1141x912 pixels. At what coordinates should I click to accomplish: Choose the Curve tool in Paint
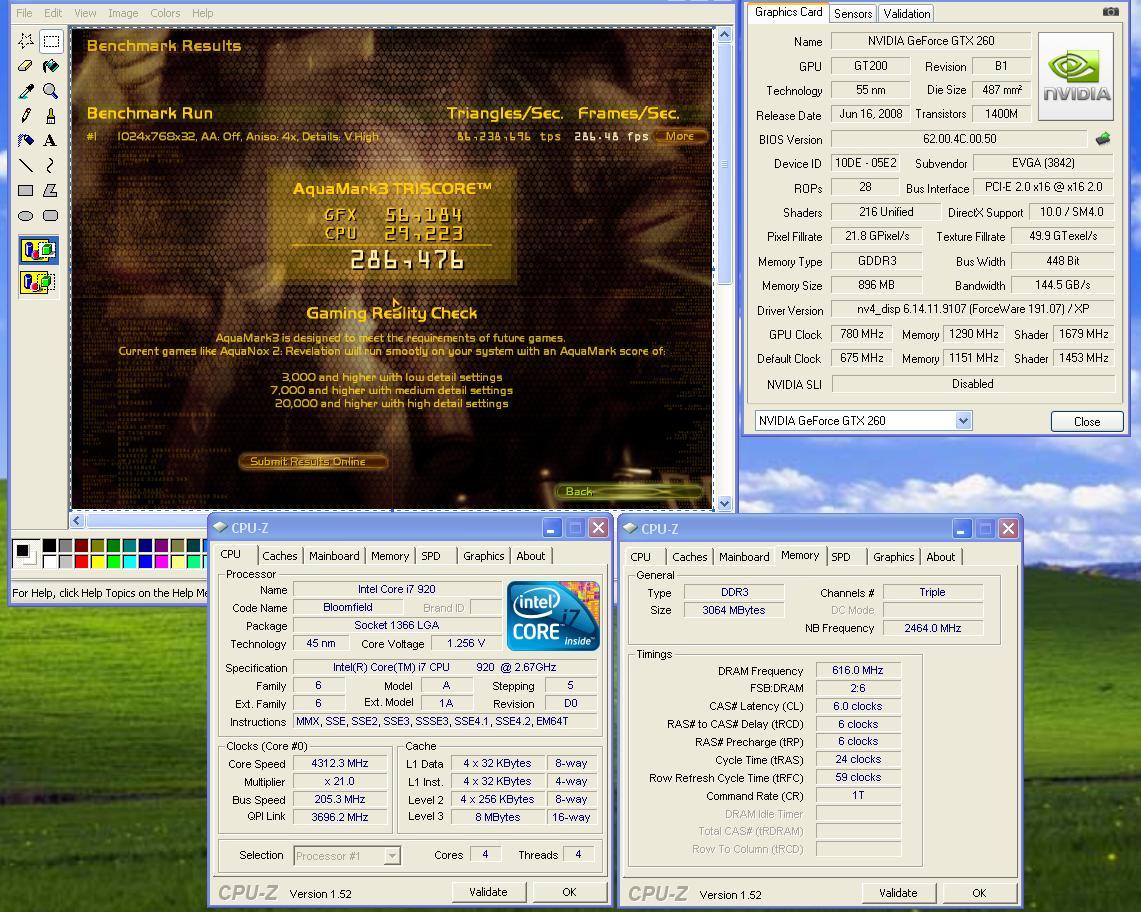[x=50, y=165]
